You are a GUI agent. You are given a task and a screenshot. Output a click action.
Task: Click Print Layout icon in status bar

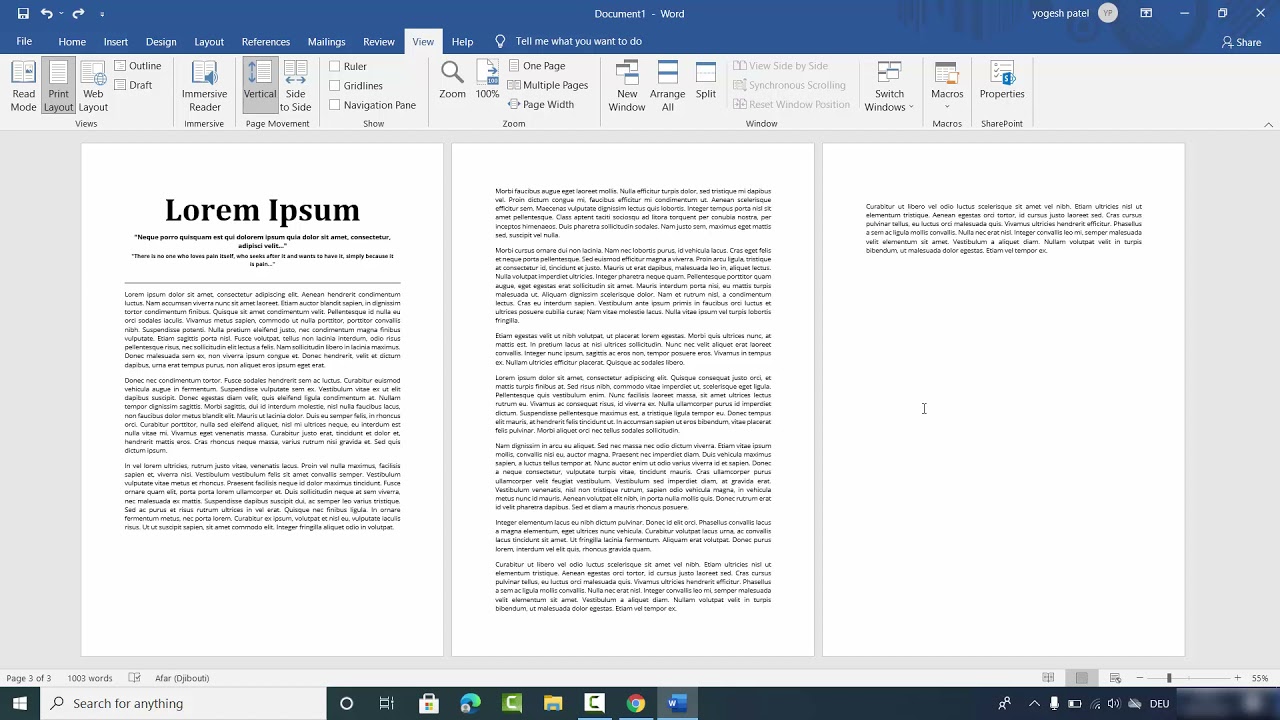[x=1081, y=678]
